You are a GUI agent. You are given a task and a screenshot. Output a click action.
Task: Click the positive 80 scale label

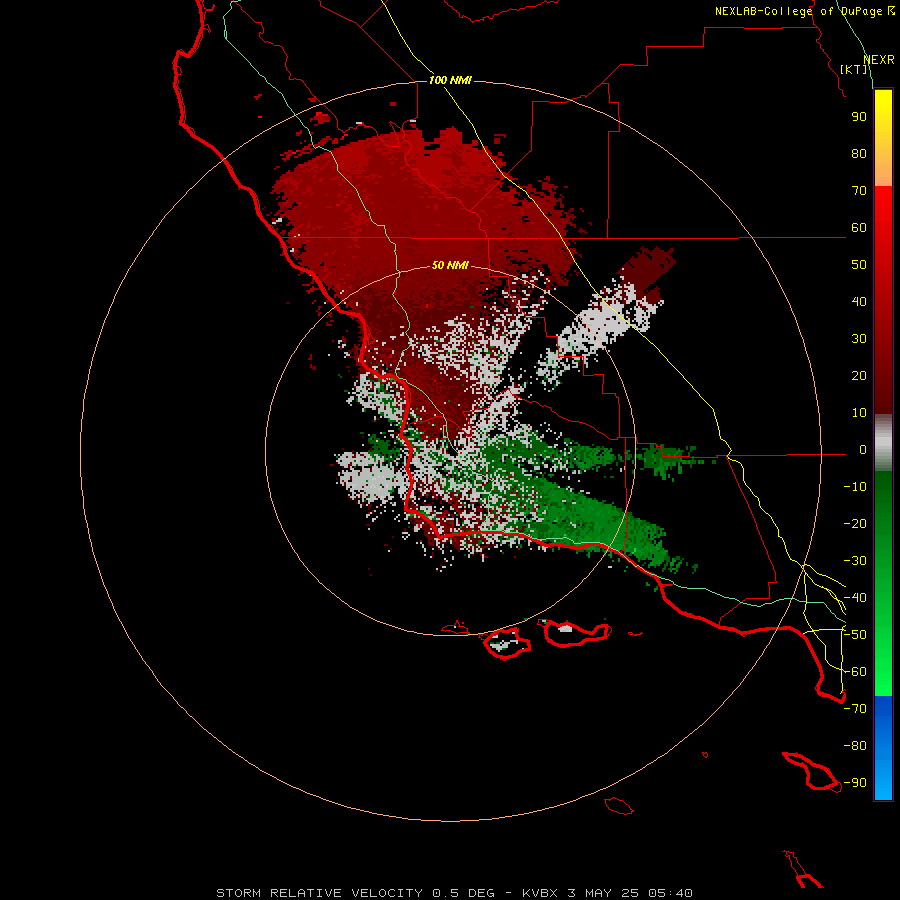pyautogui.click(x=859, y=154)
